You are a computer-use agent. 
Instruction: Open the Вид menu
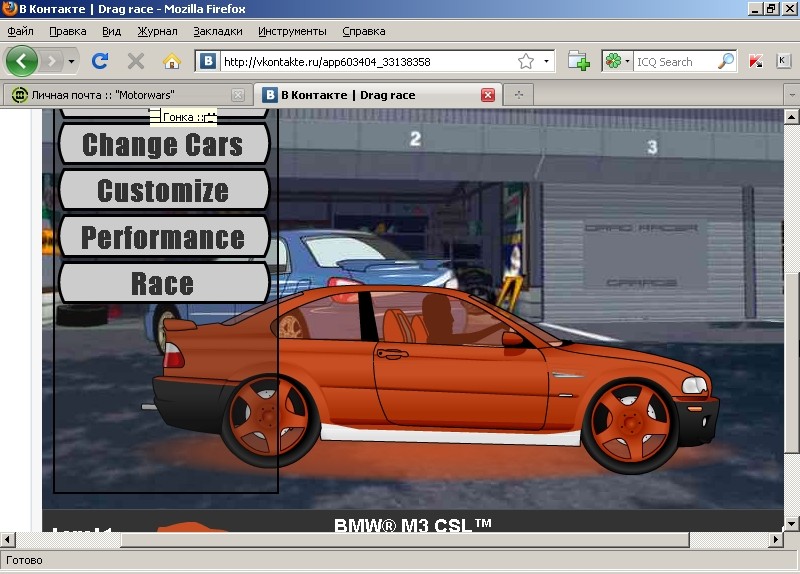[111, 31]
